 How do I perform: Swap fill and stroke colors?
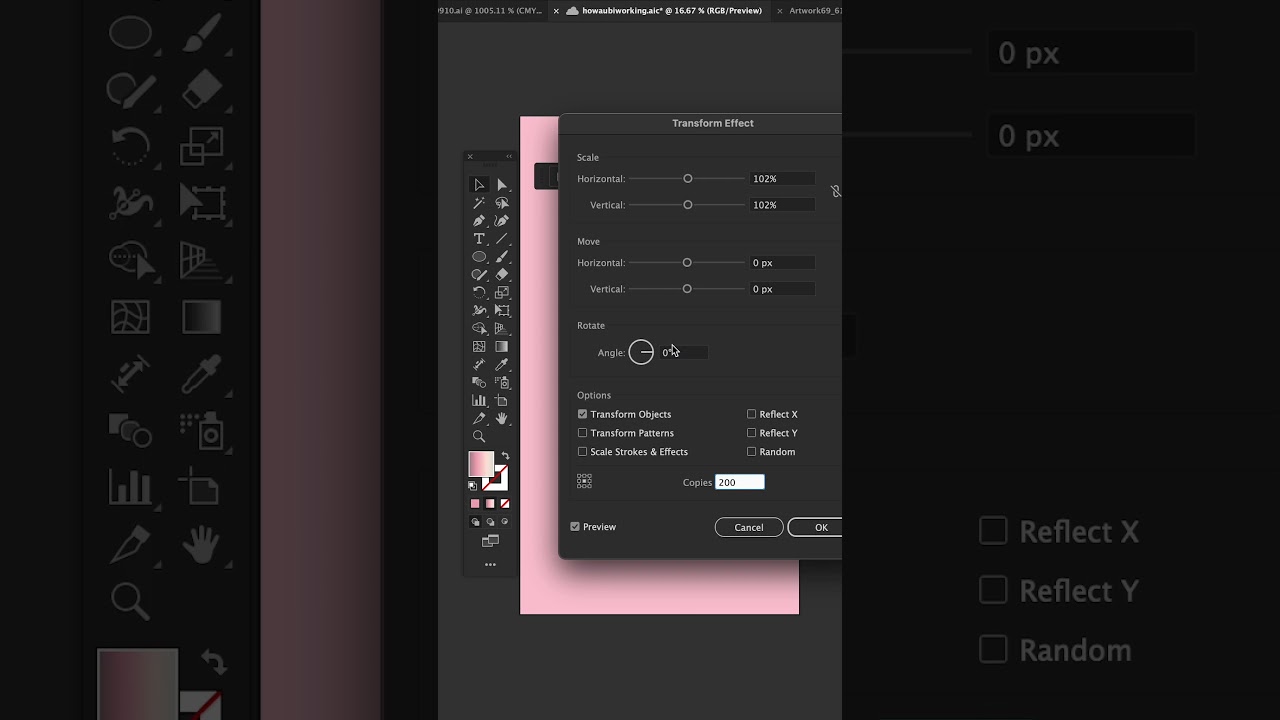[x=505, y=456]
